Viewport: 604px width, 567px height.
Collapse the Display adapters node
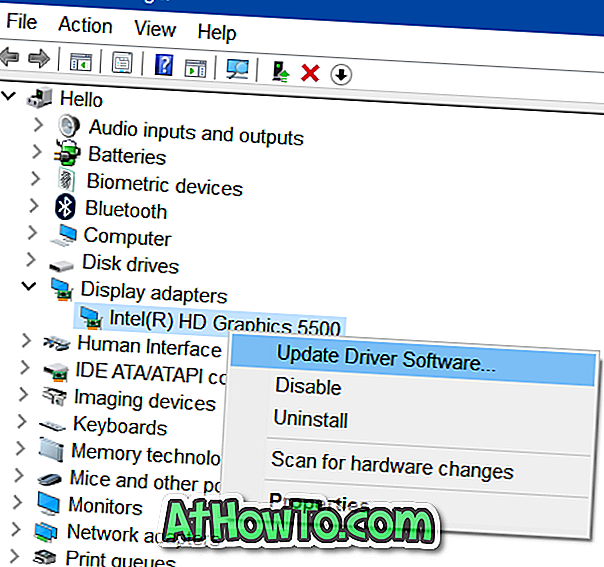(29, 286)
